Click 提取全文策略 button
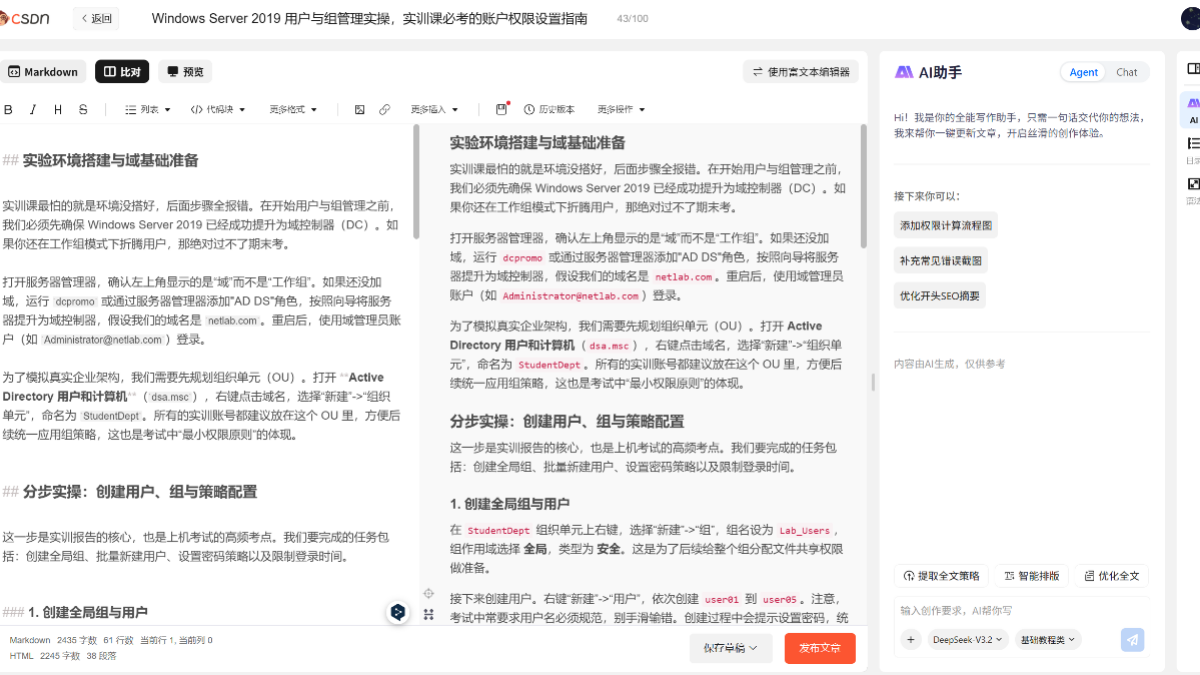This screenshot has width=1200, height=675. pos(941,576)
